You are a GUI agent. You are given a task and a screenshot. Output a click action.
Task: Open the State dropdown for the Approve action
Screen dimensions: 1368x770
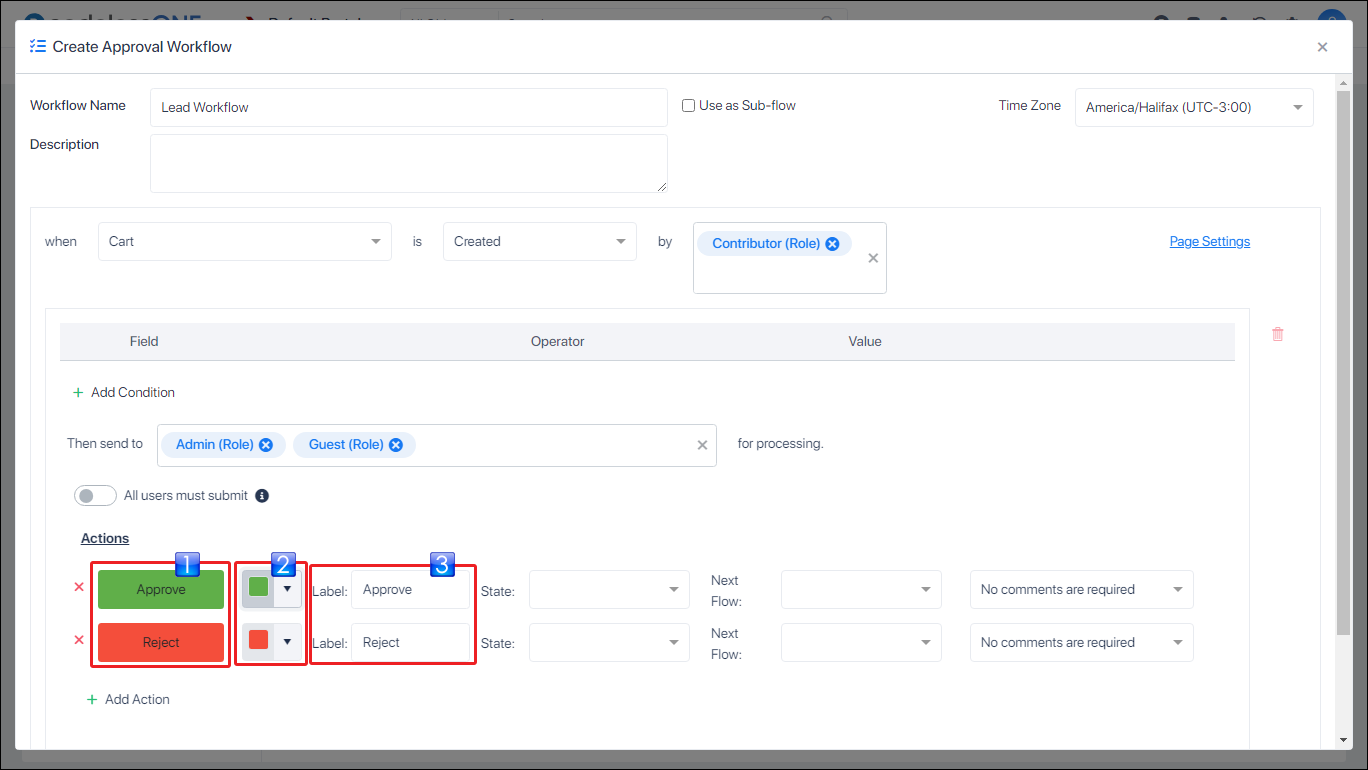(x=675, y=589)
